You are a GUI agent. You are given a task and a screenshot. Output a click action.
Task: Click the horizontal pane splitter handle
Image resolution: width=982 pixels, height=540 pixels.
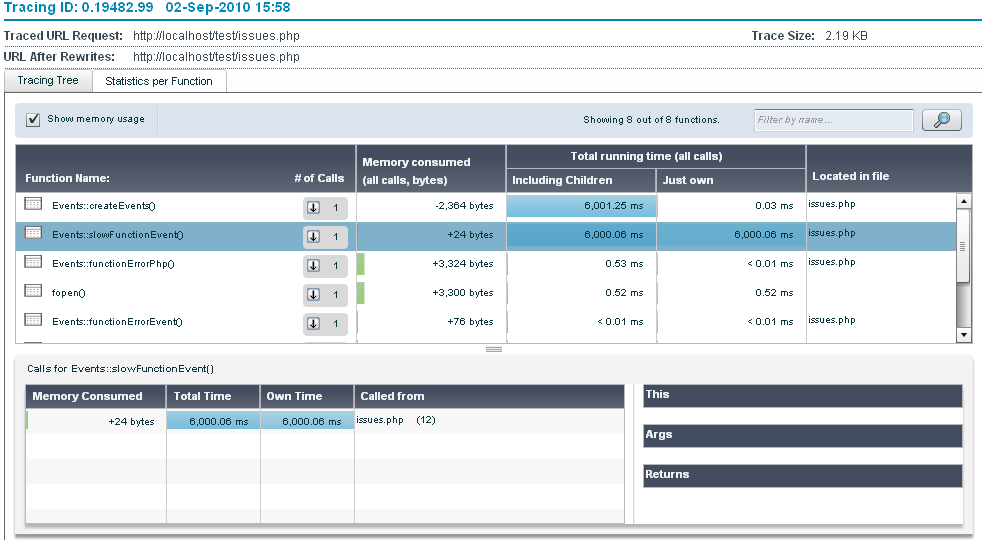(493, 349)
